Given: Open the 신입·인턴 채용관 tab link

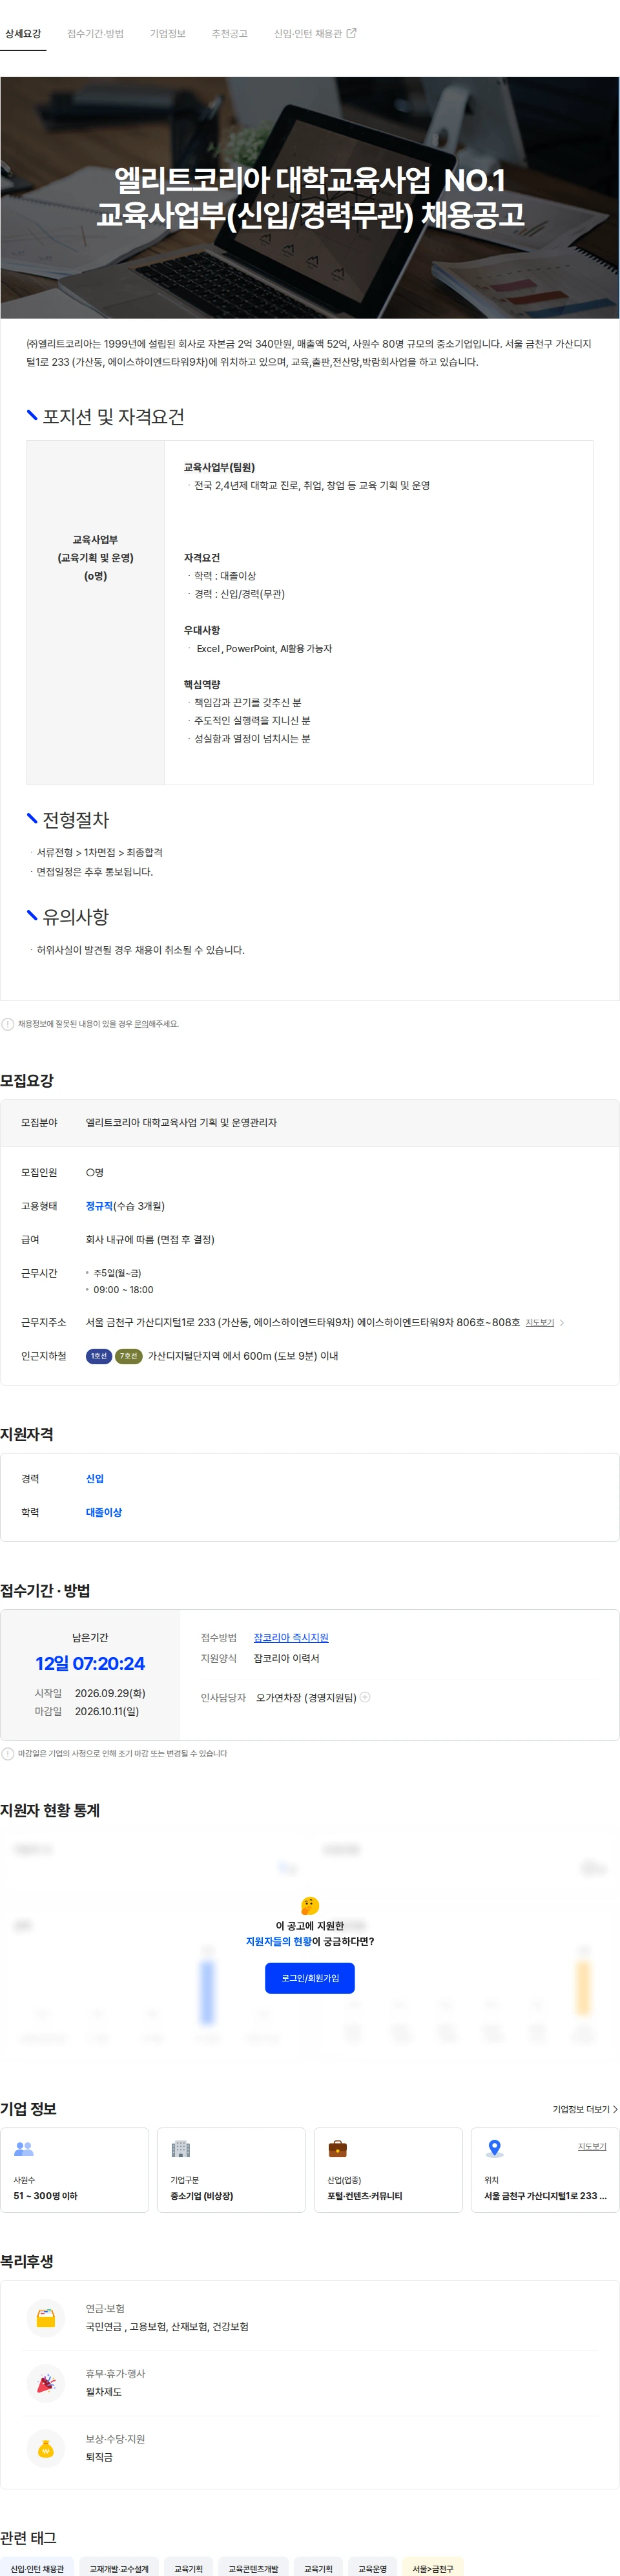Looking at the screenshot, I should tap(307, 34).
